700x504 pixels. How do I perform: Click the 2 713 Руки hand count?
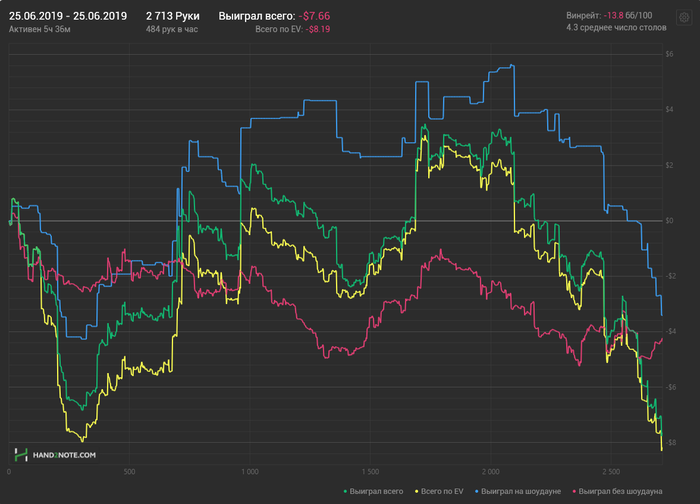pos(172,16)
